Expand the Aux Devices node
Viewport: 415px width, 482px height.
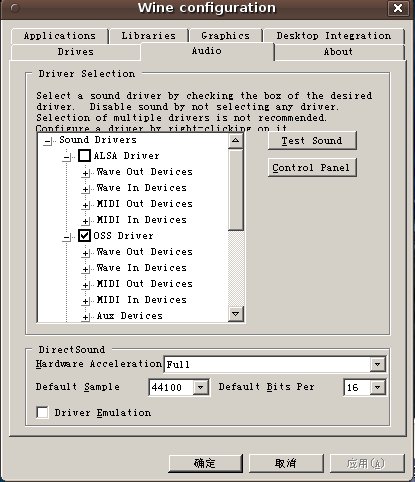pos(85,317)
